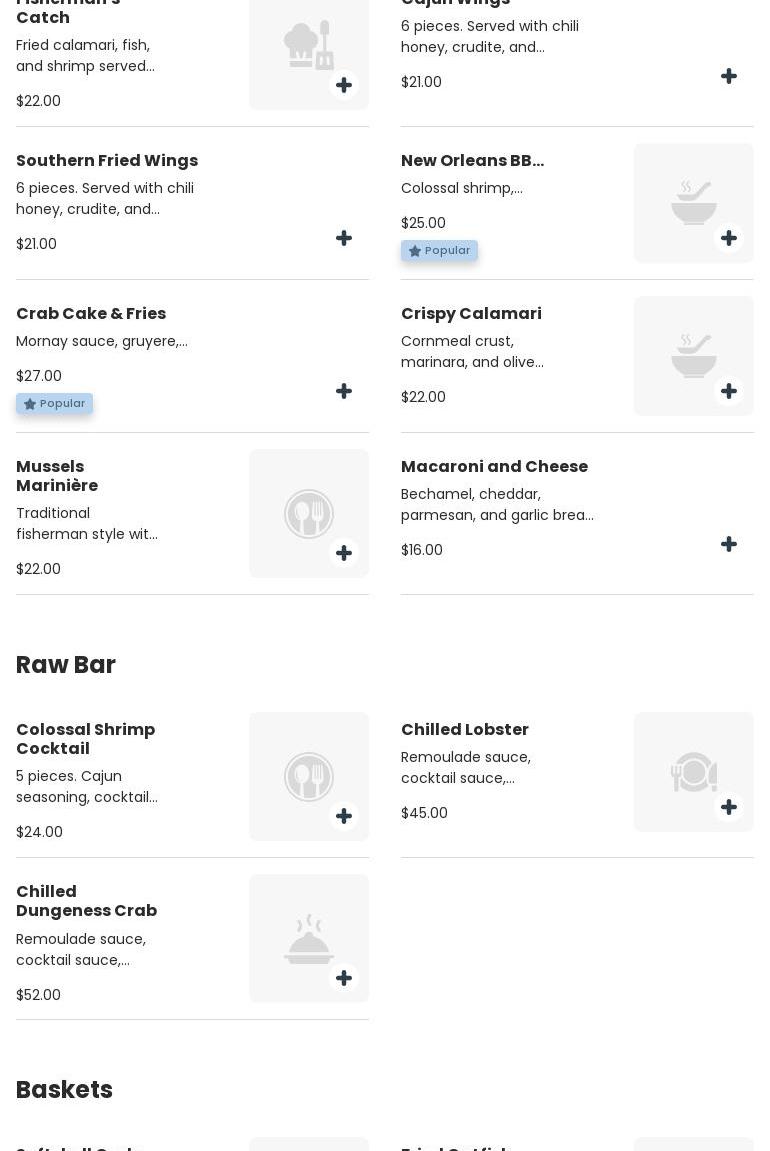This screenshot has height=1151, width=770.
Task: Add Chilled Dungeness Crab plus icon
Action: tap(344, 979)
